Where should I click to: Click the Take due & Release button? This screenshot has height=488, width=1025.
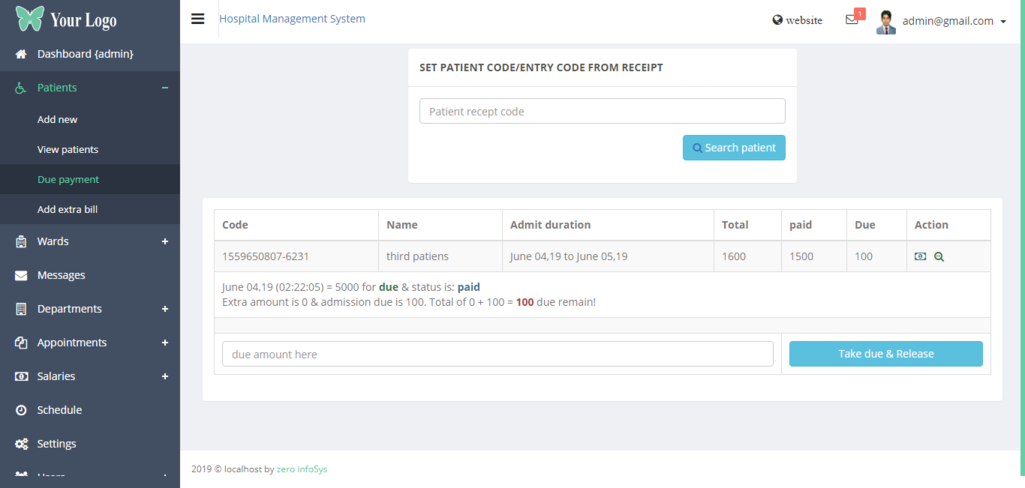[885, 354]
